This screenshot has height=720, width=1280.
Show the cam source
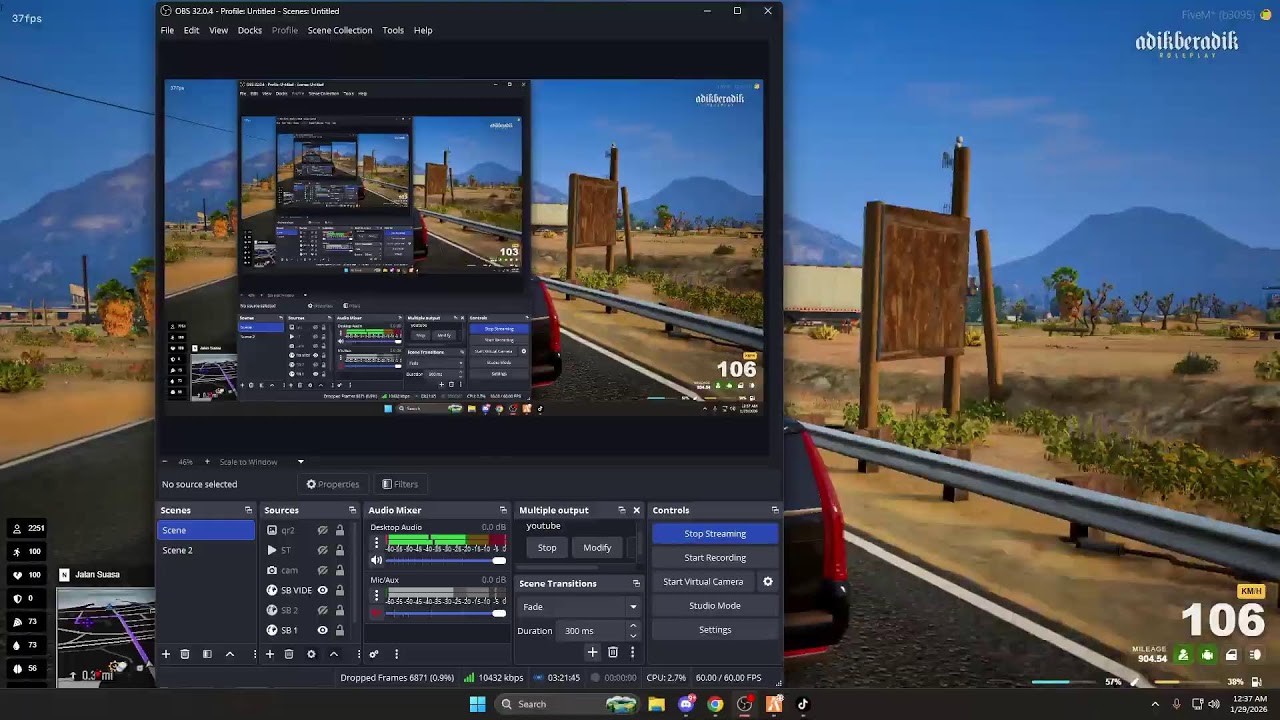322,570
